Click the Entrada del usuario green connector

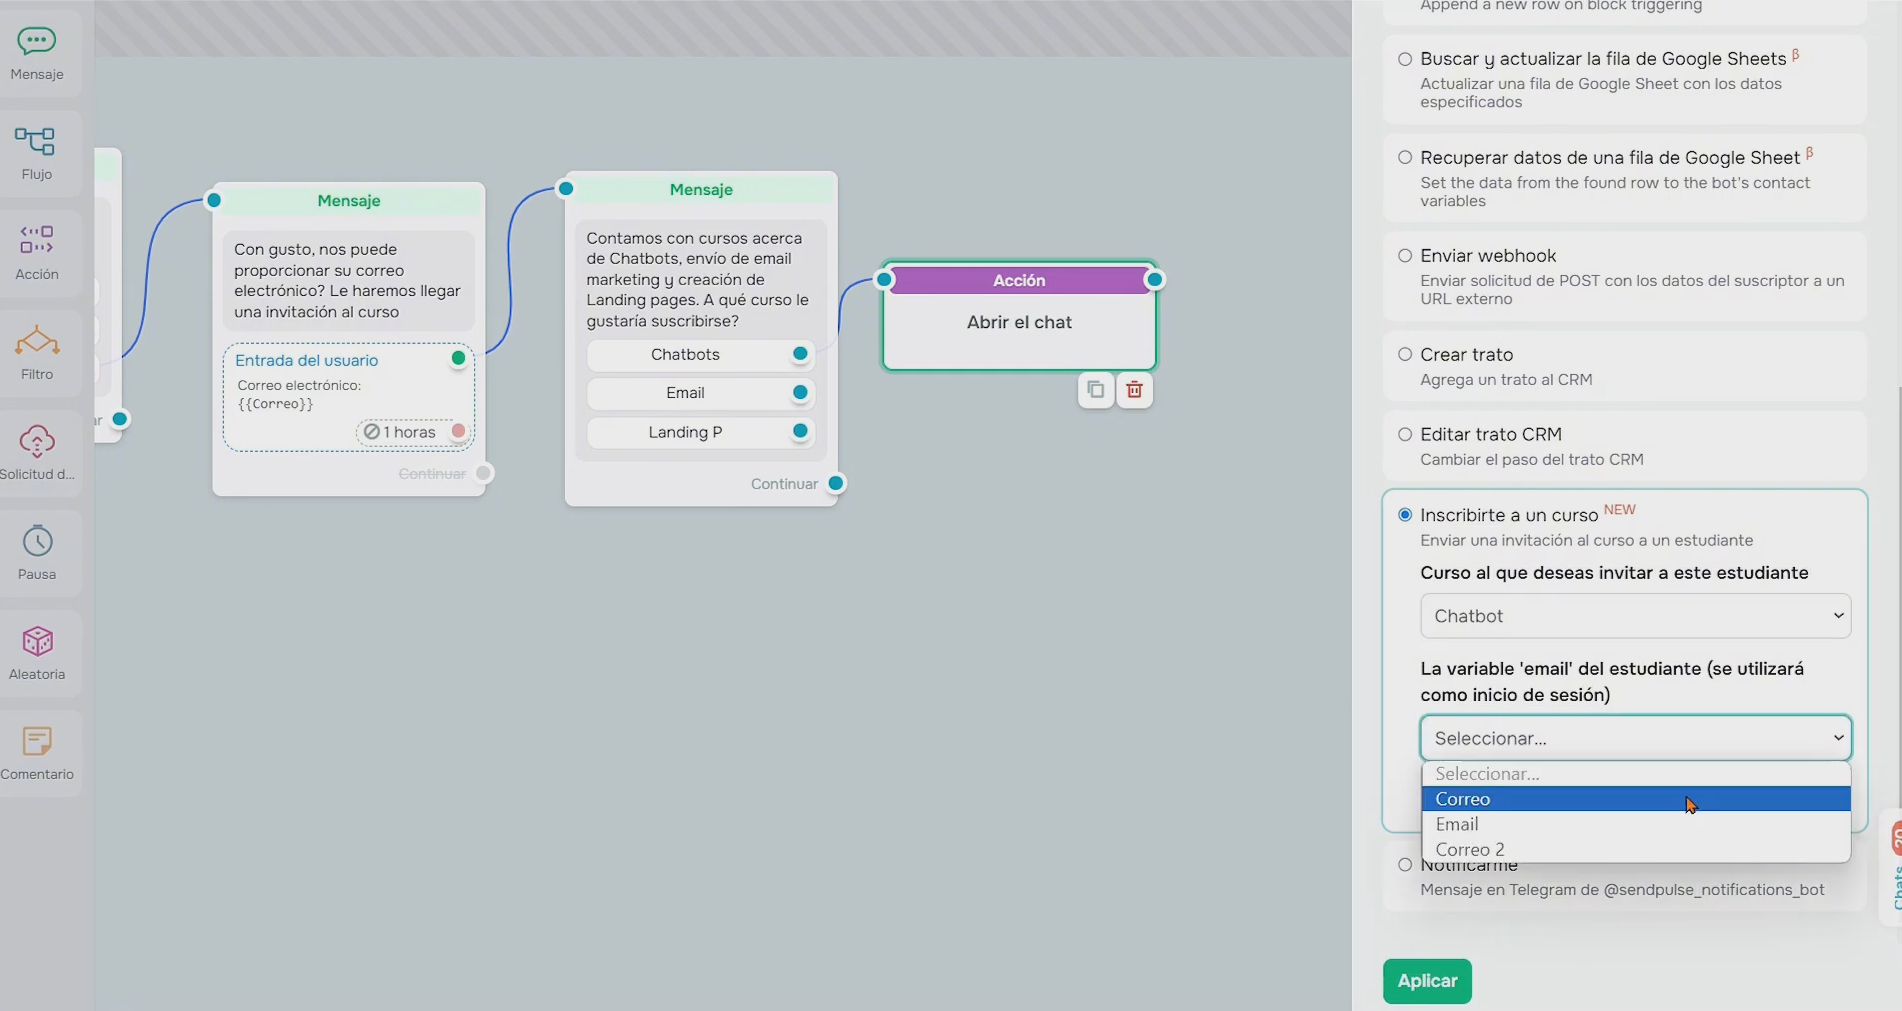[458, 358]
